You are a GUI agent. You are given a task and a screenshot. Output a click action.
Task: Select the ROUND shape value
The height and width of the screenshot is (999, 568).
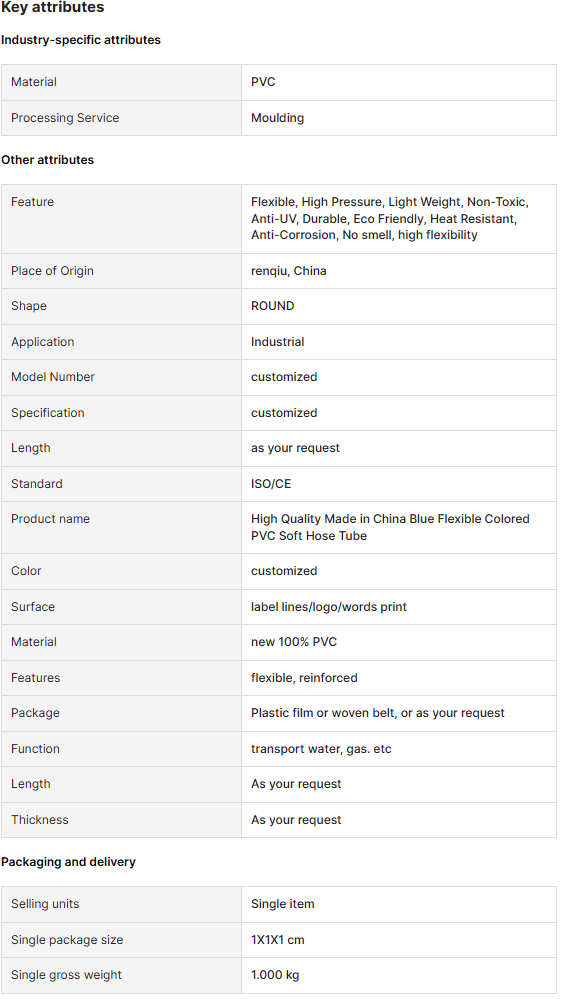click(273, 306)
